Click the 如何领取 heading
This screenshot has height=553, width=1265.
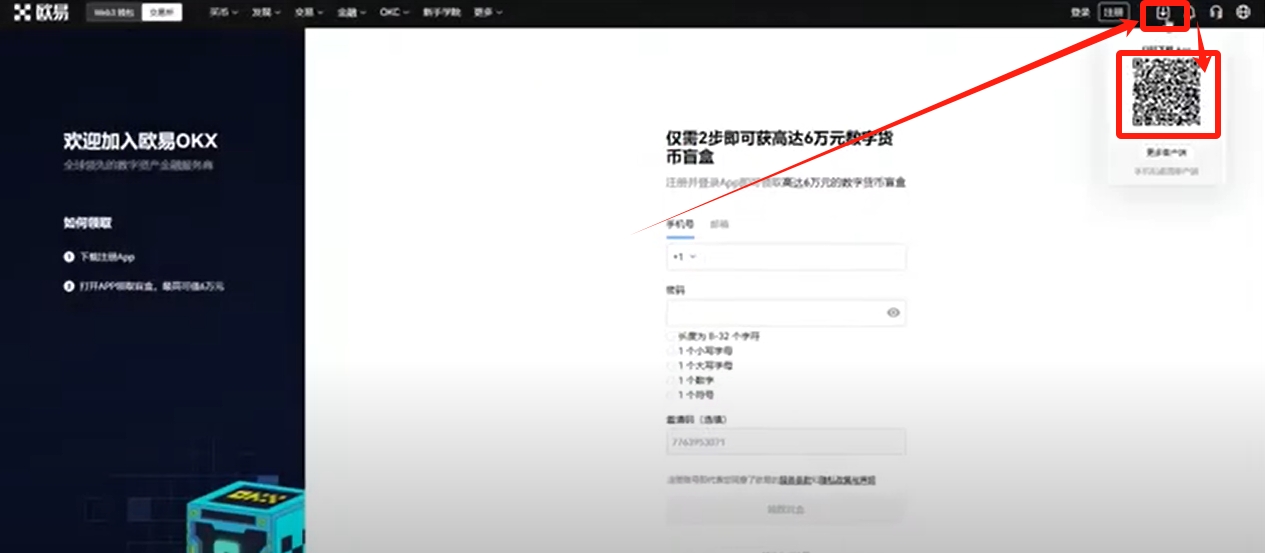tap(88, 223)
